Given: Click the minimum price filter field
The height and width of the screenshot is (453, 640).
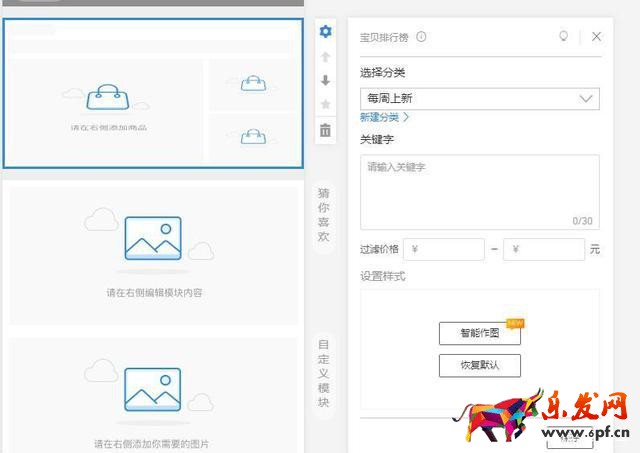Looking at the screenshot, I should 444,249.
